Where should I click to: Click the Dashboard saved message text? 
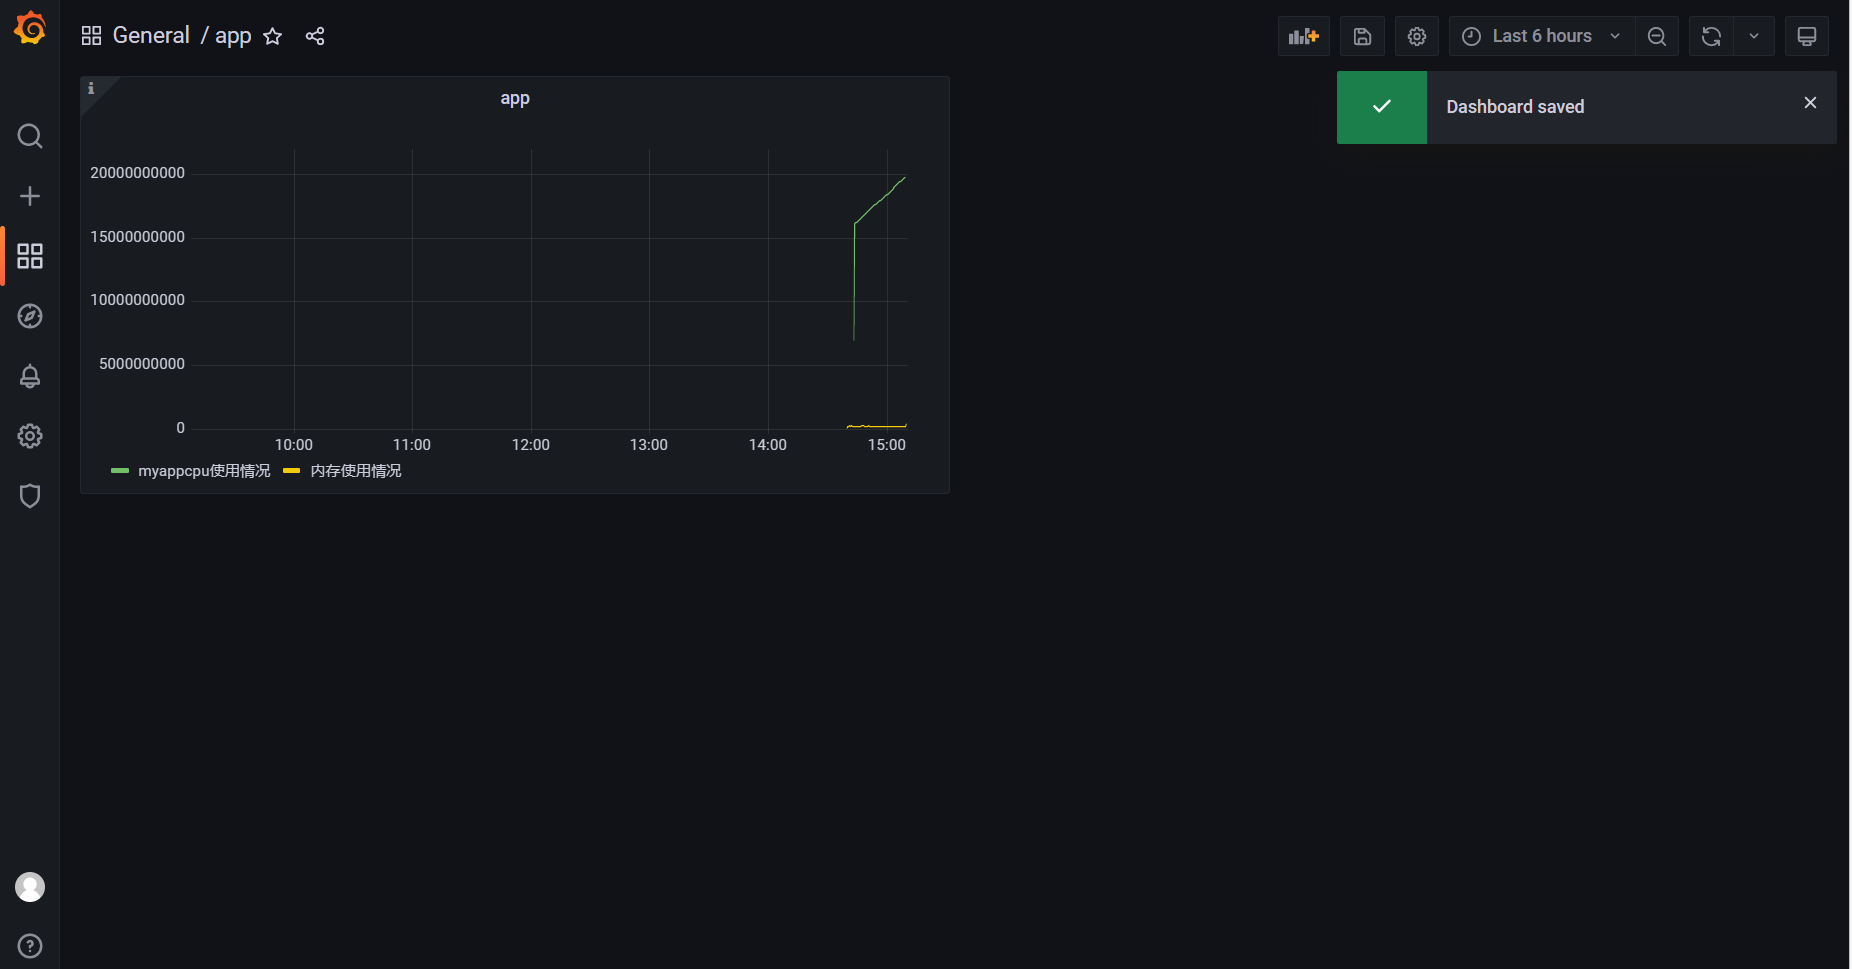[x=1515, y=107]
